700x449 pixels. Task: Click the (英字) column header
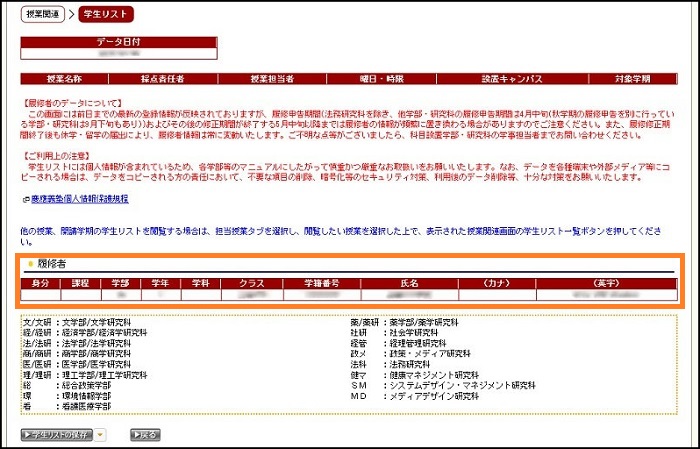pos(606,283)
